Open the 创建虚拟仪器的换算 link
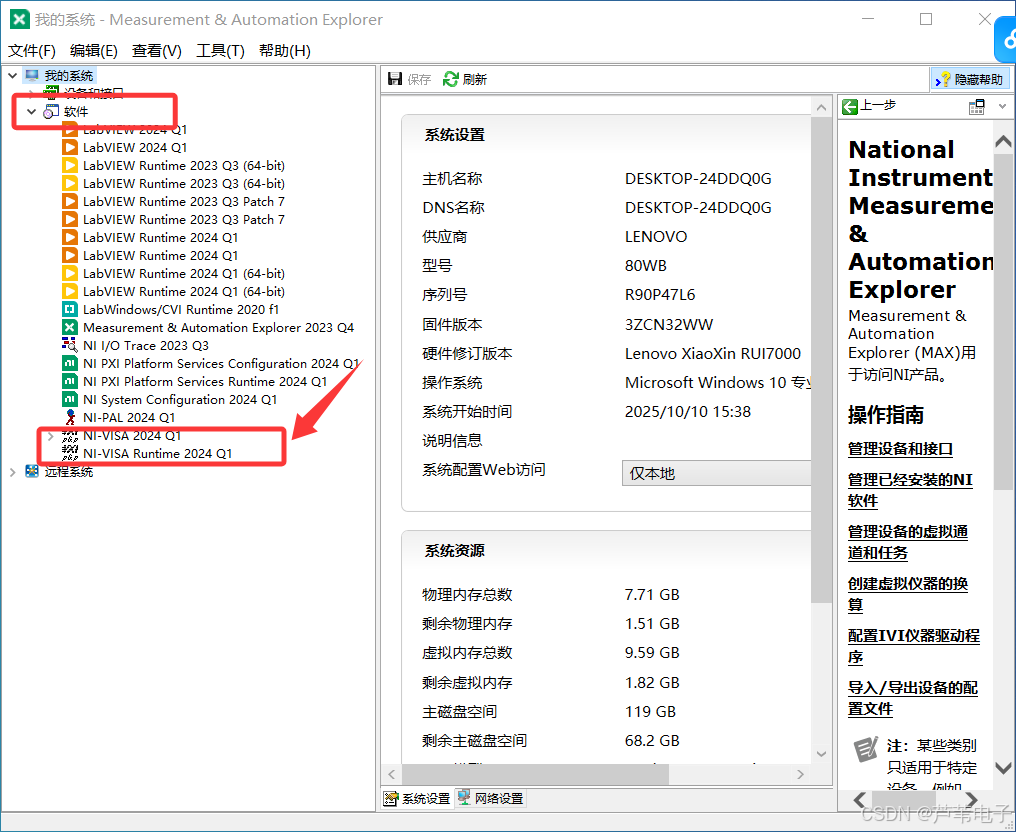 tap(908, 594)
